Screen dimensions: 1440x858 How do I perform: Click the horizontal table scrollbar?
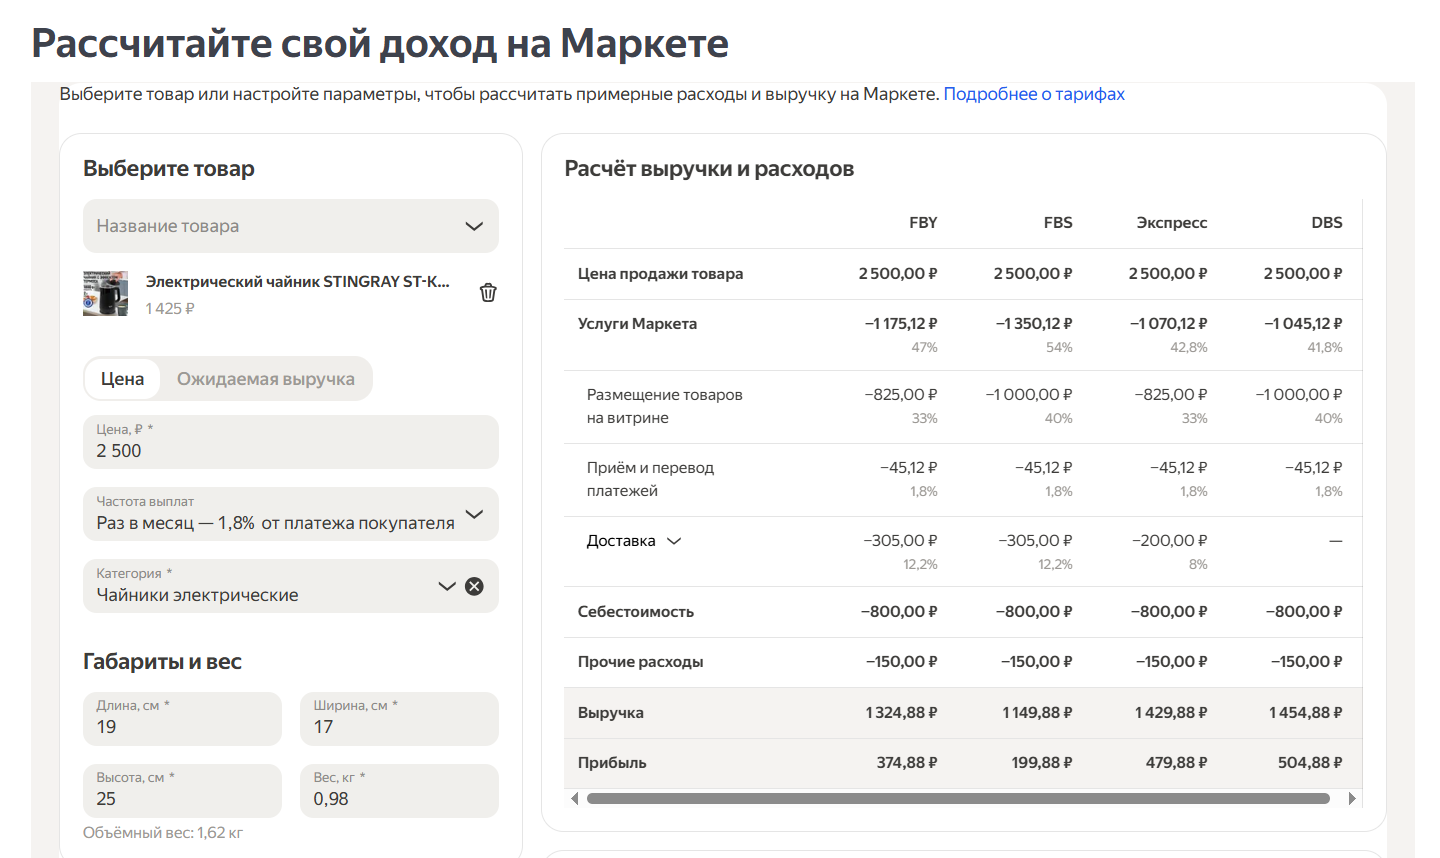click(958, 798)
